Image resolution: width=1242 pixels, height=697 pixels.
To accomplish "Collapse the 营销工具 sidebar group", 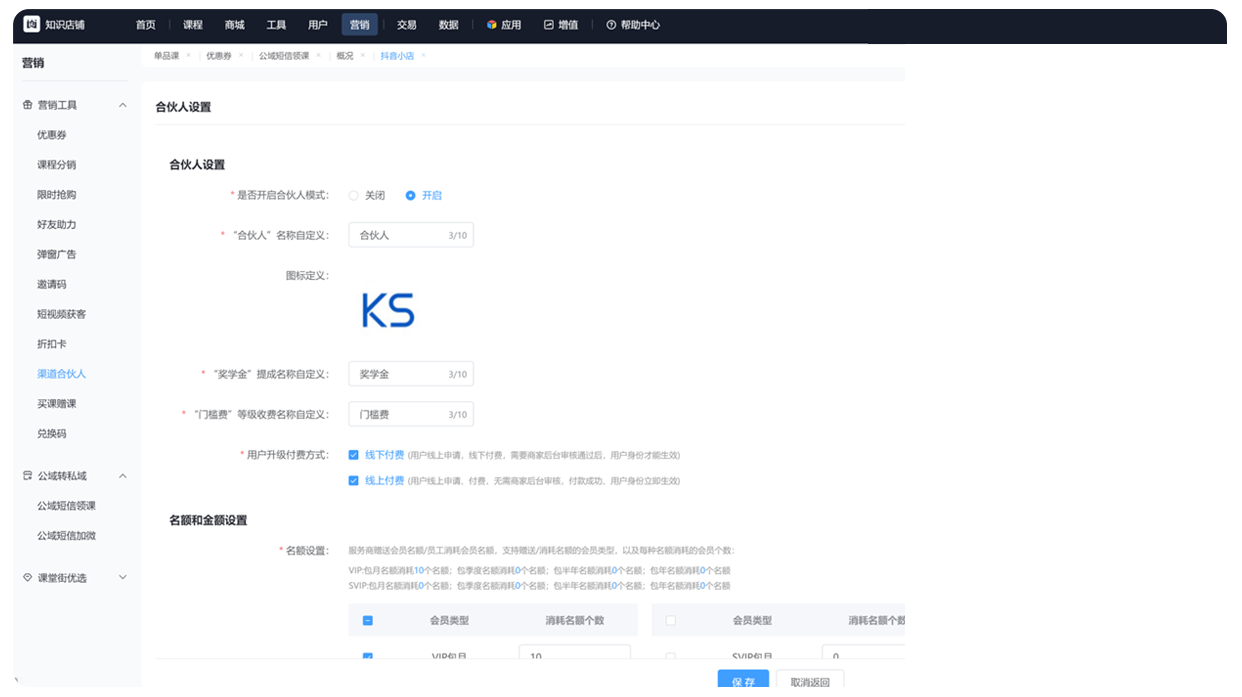I will coord(123,105).
